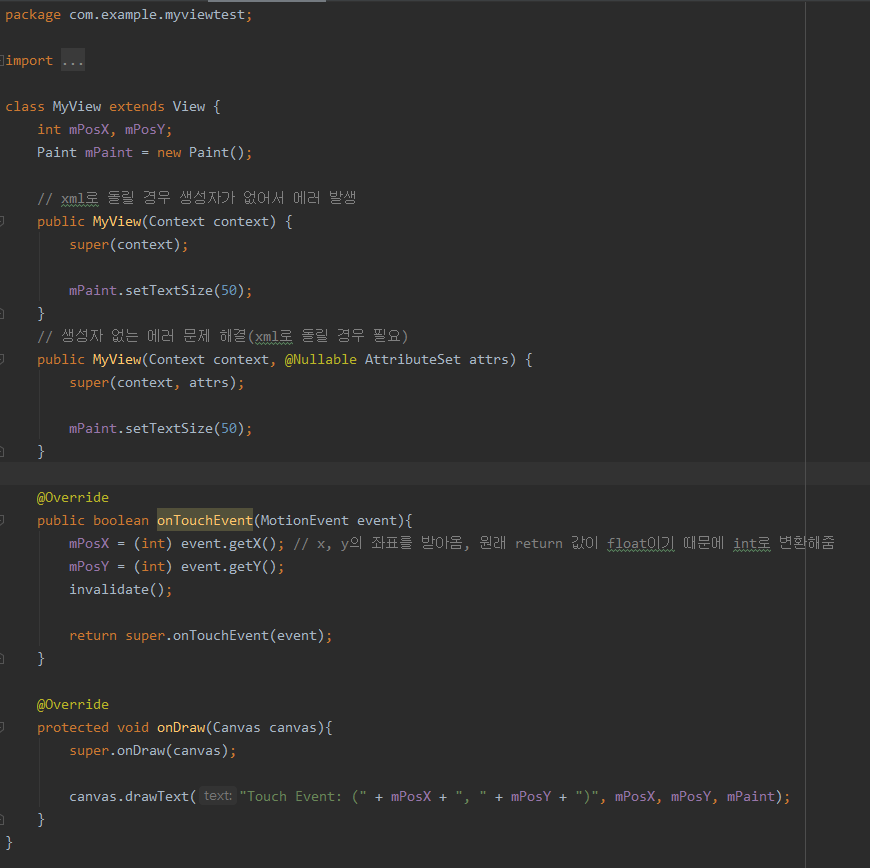Click "public boolean" before onTouchEvent
Image resolution: width=870 pixels, height=868 pixels.
tap(93, 521)
